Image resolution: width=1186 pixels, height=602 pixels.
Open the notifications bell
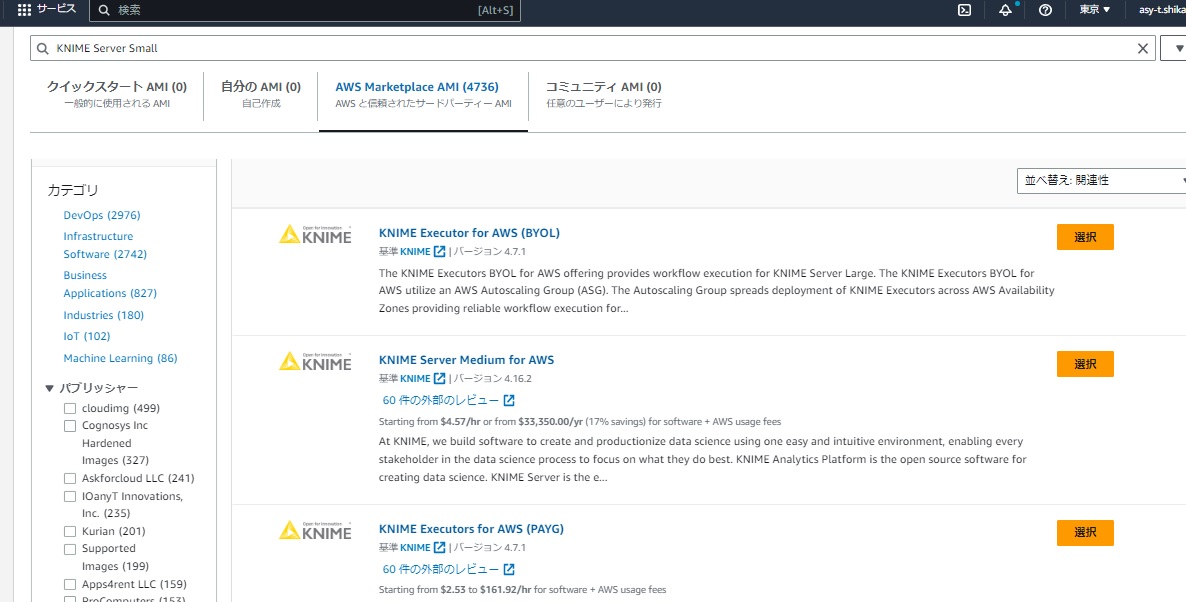[x=1005, y=10]
